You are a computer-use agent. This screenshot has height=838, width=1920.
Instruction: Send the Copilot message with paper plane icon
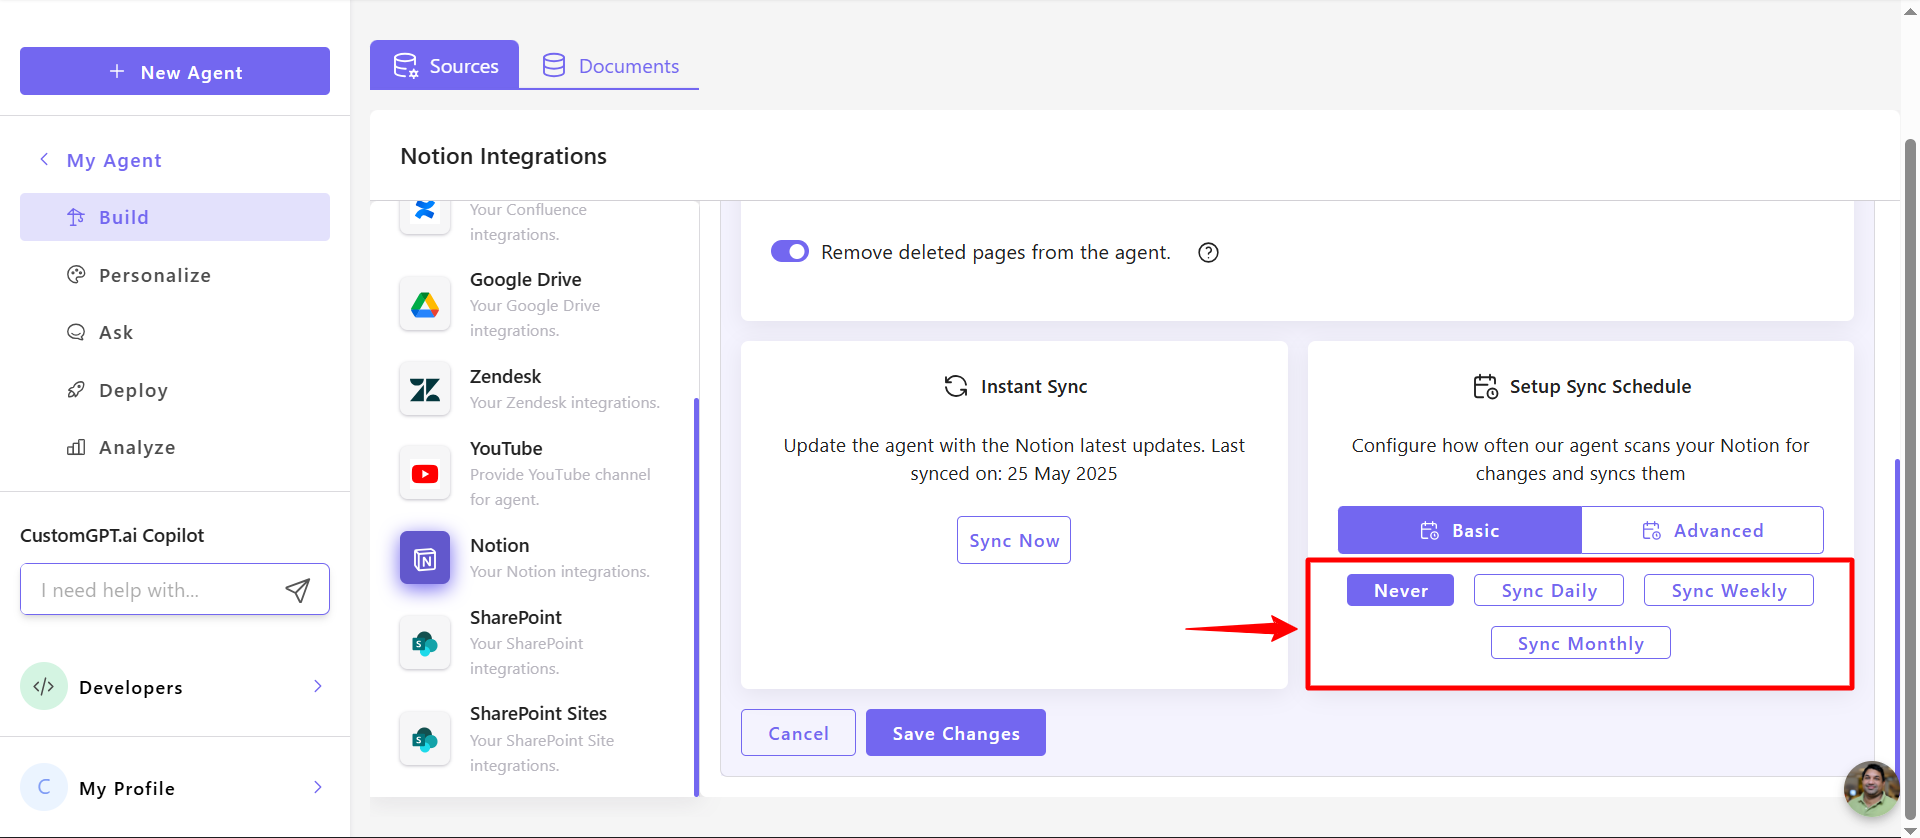pyautogui.click(x=298, y=590)
